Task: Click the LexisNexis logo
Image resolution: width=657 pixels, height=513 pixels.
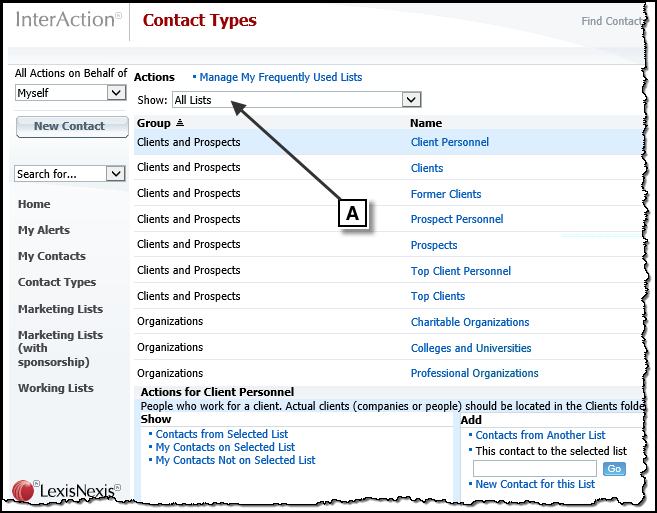Action: pyautogui.click(x=66, y=490)
